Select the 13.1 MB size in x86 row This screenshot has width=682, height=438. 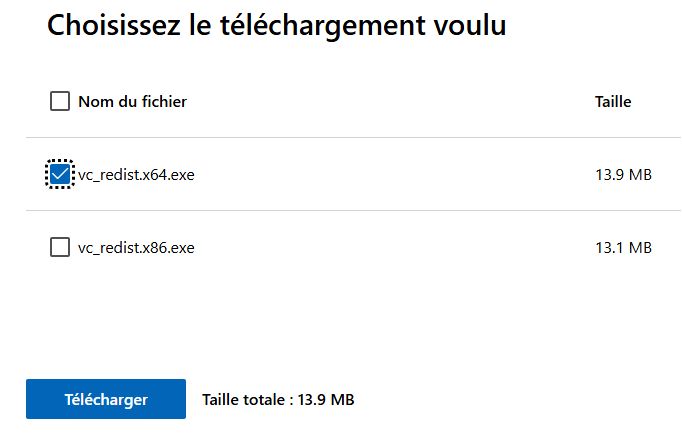(x=623, y=248)
